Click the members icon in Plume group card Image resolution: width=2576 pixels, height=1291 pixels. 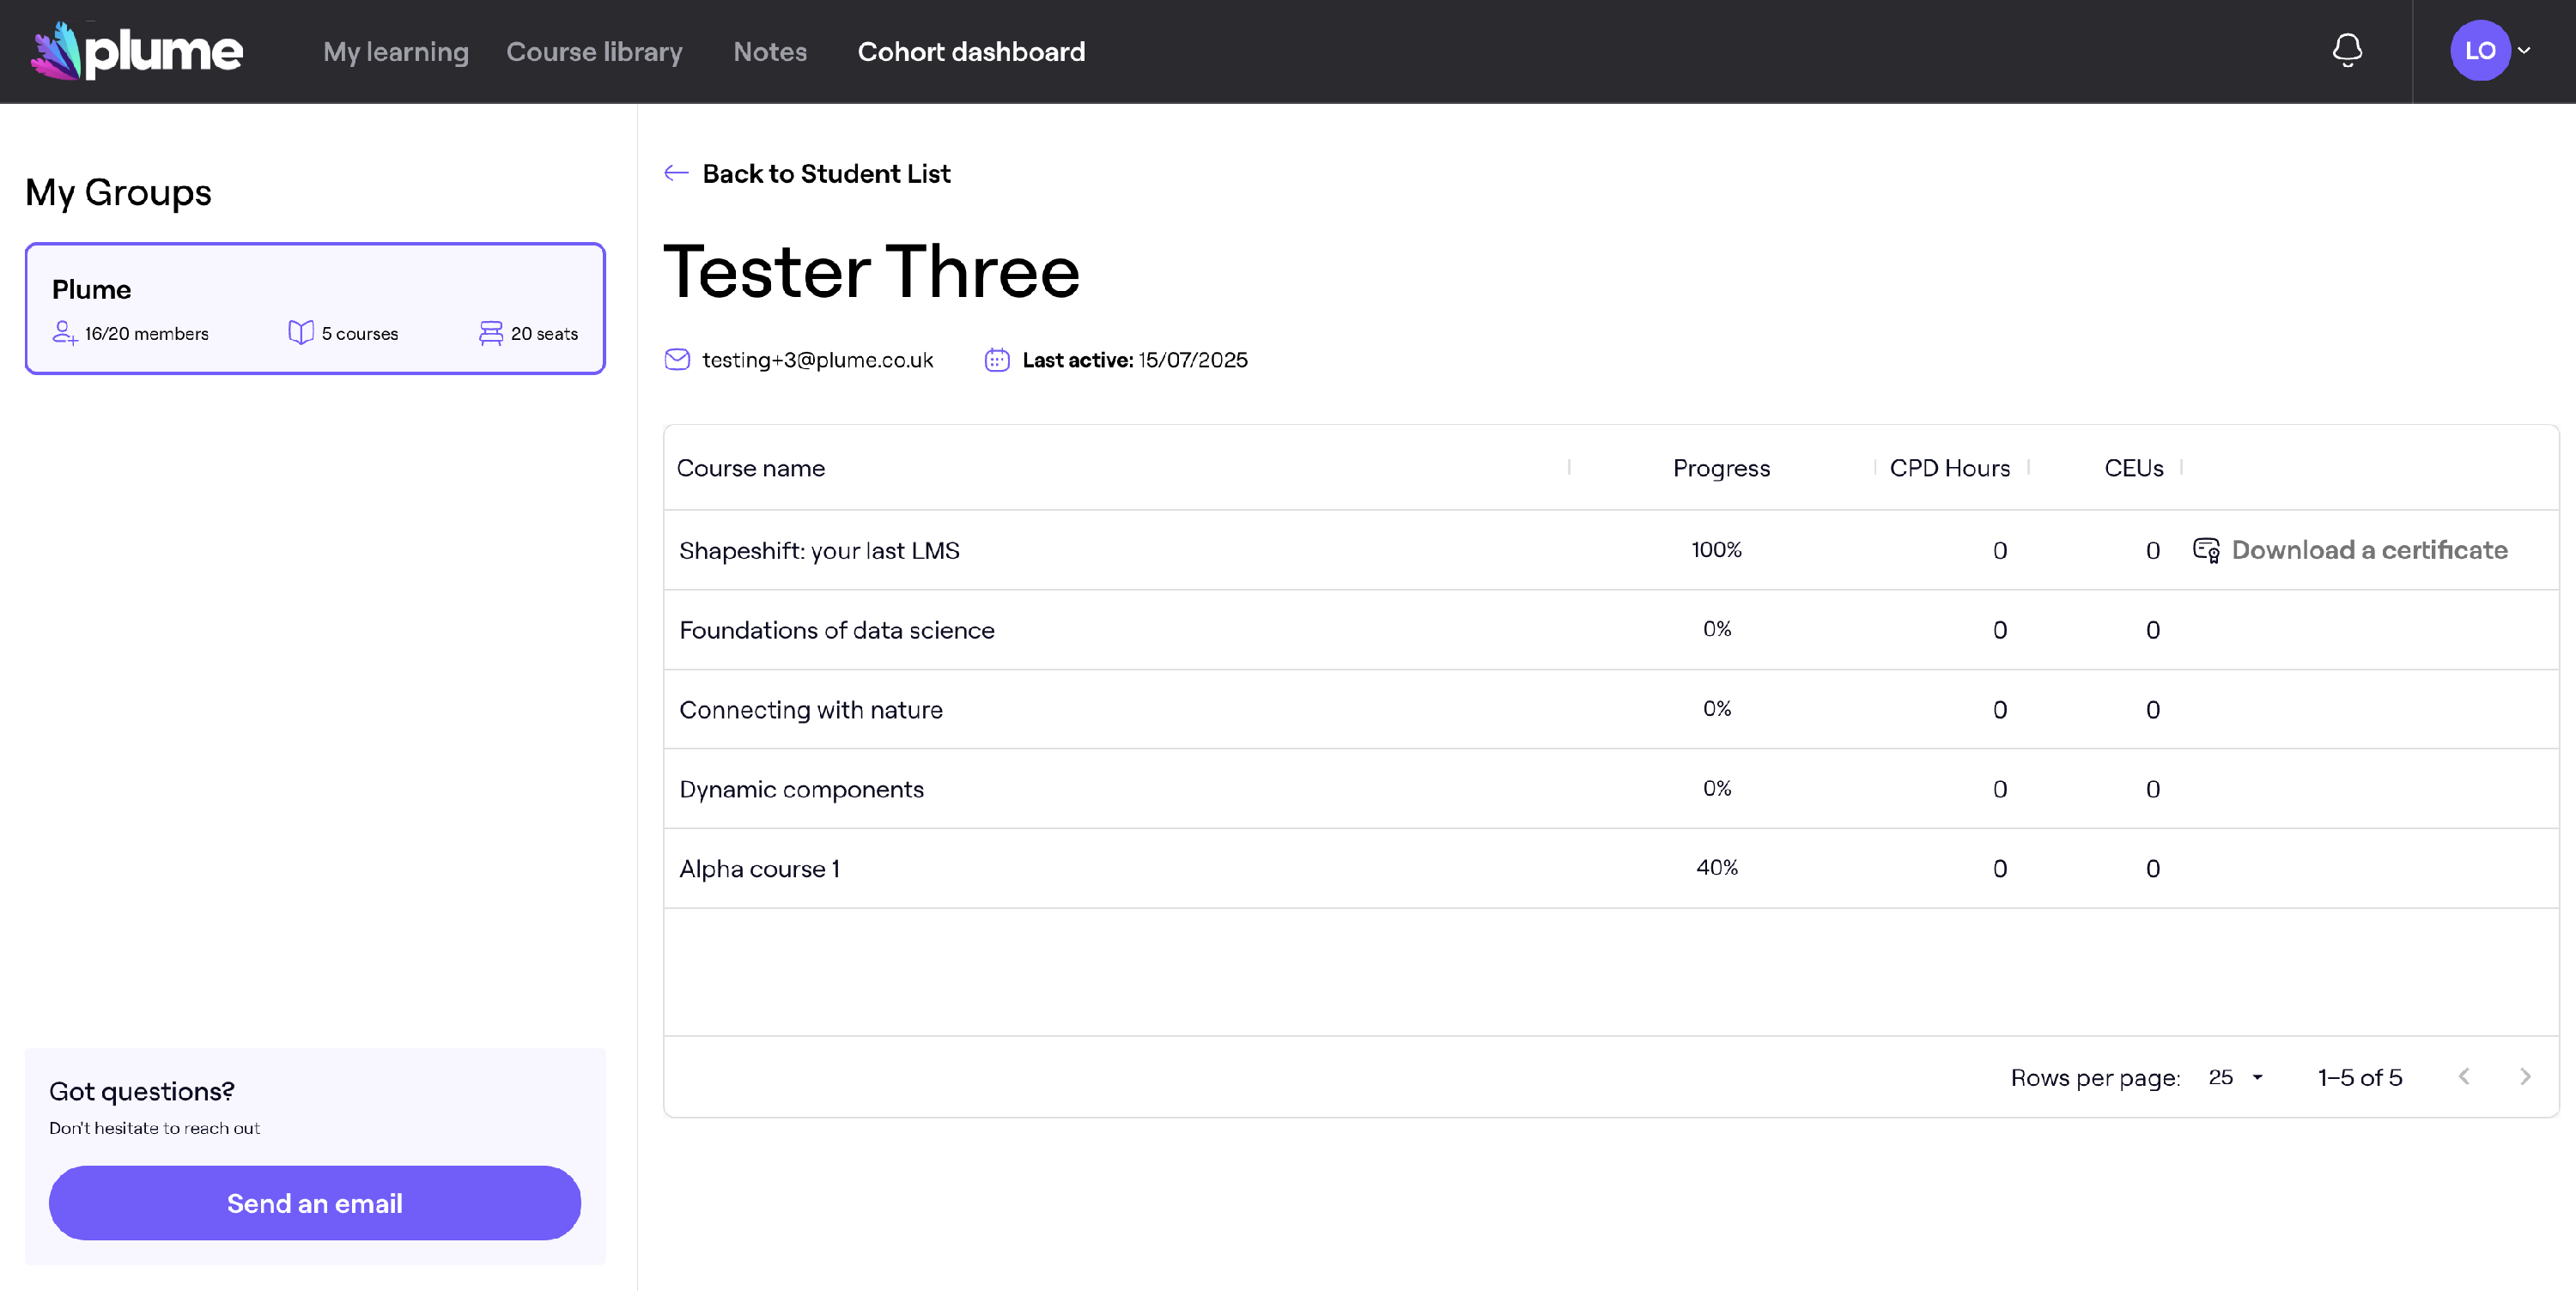65,333
